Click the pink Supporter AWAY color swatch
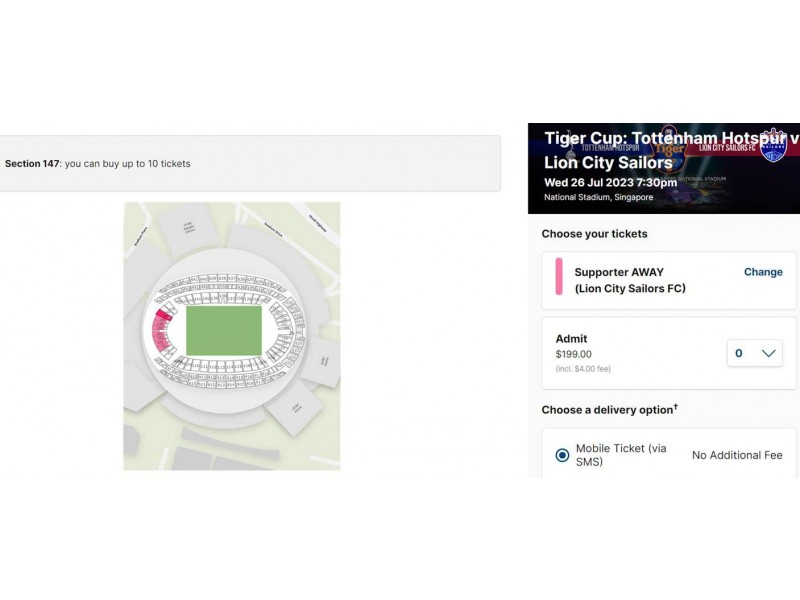Screen dimensions: 800x600 559,277
